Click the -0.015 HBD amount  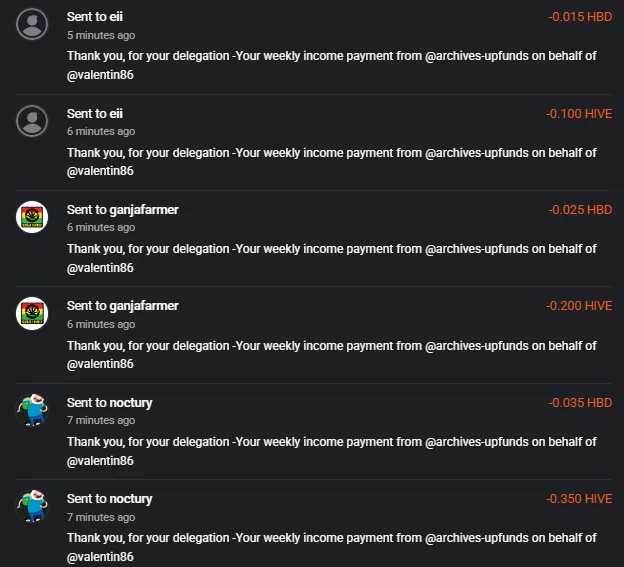580,17
